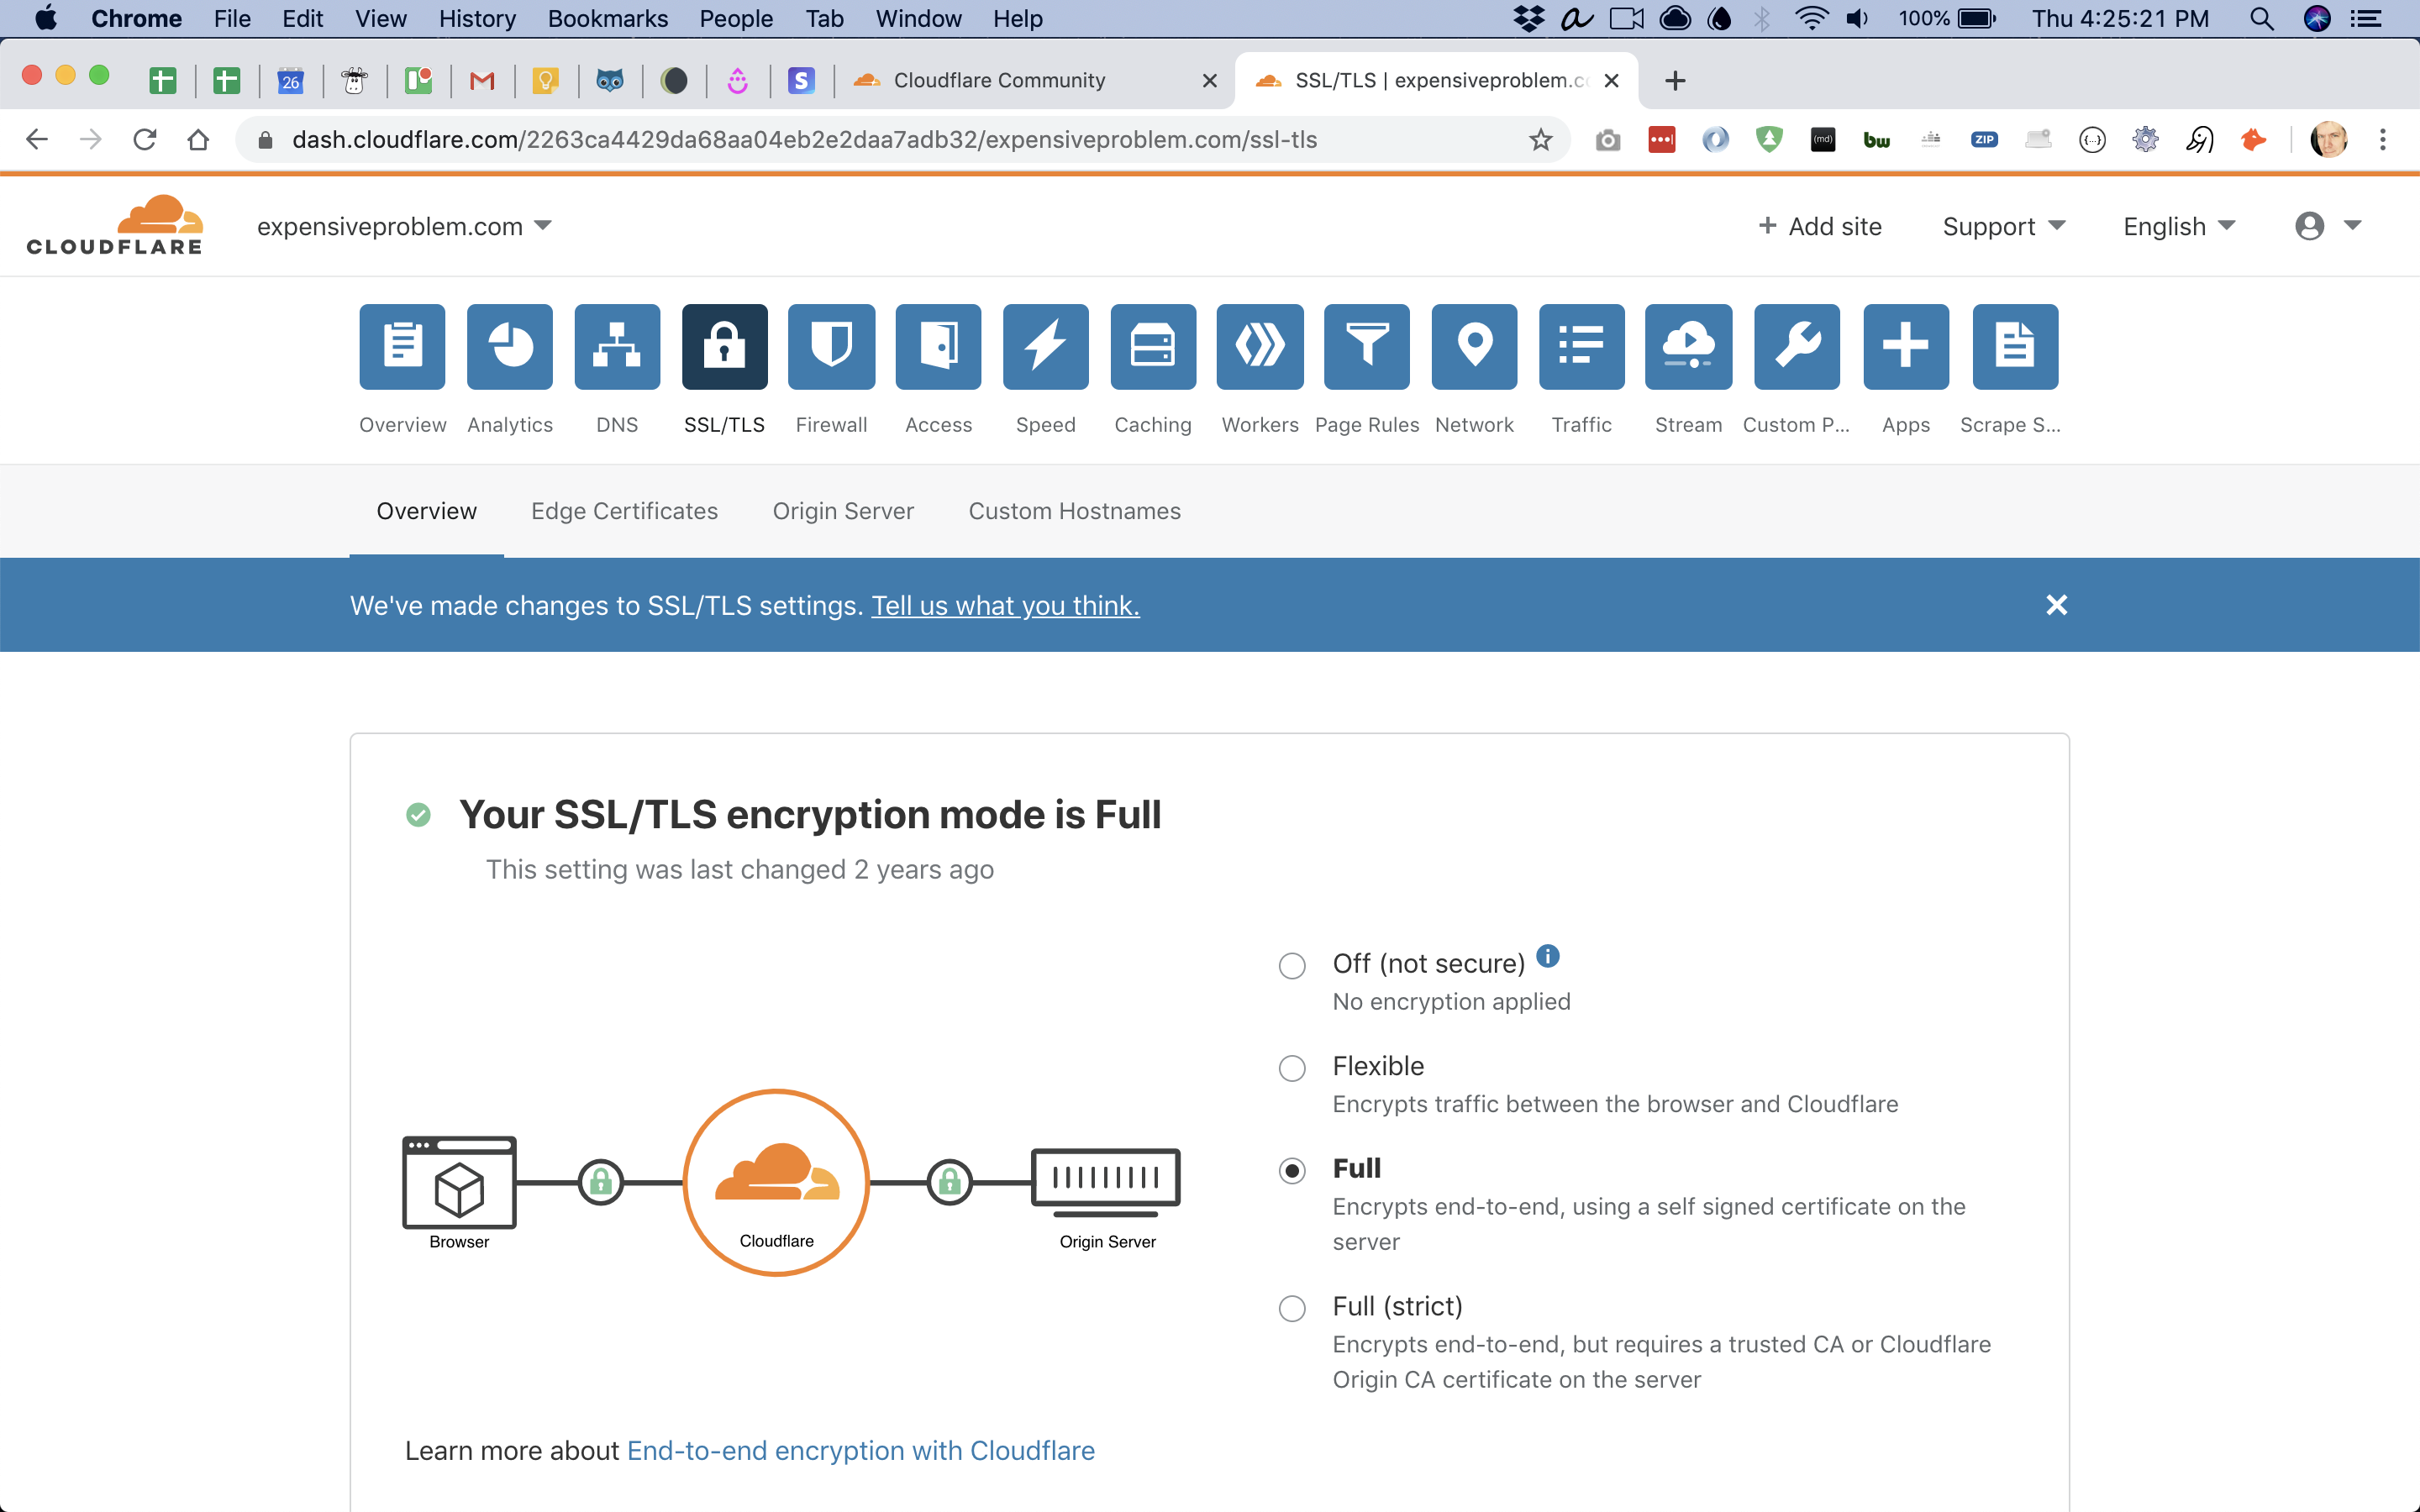
Task: Open the Firewall shield icon
Action: [x=831, y=346]
